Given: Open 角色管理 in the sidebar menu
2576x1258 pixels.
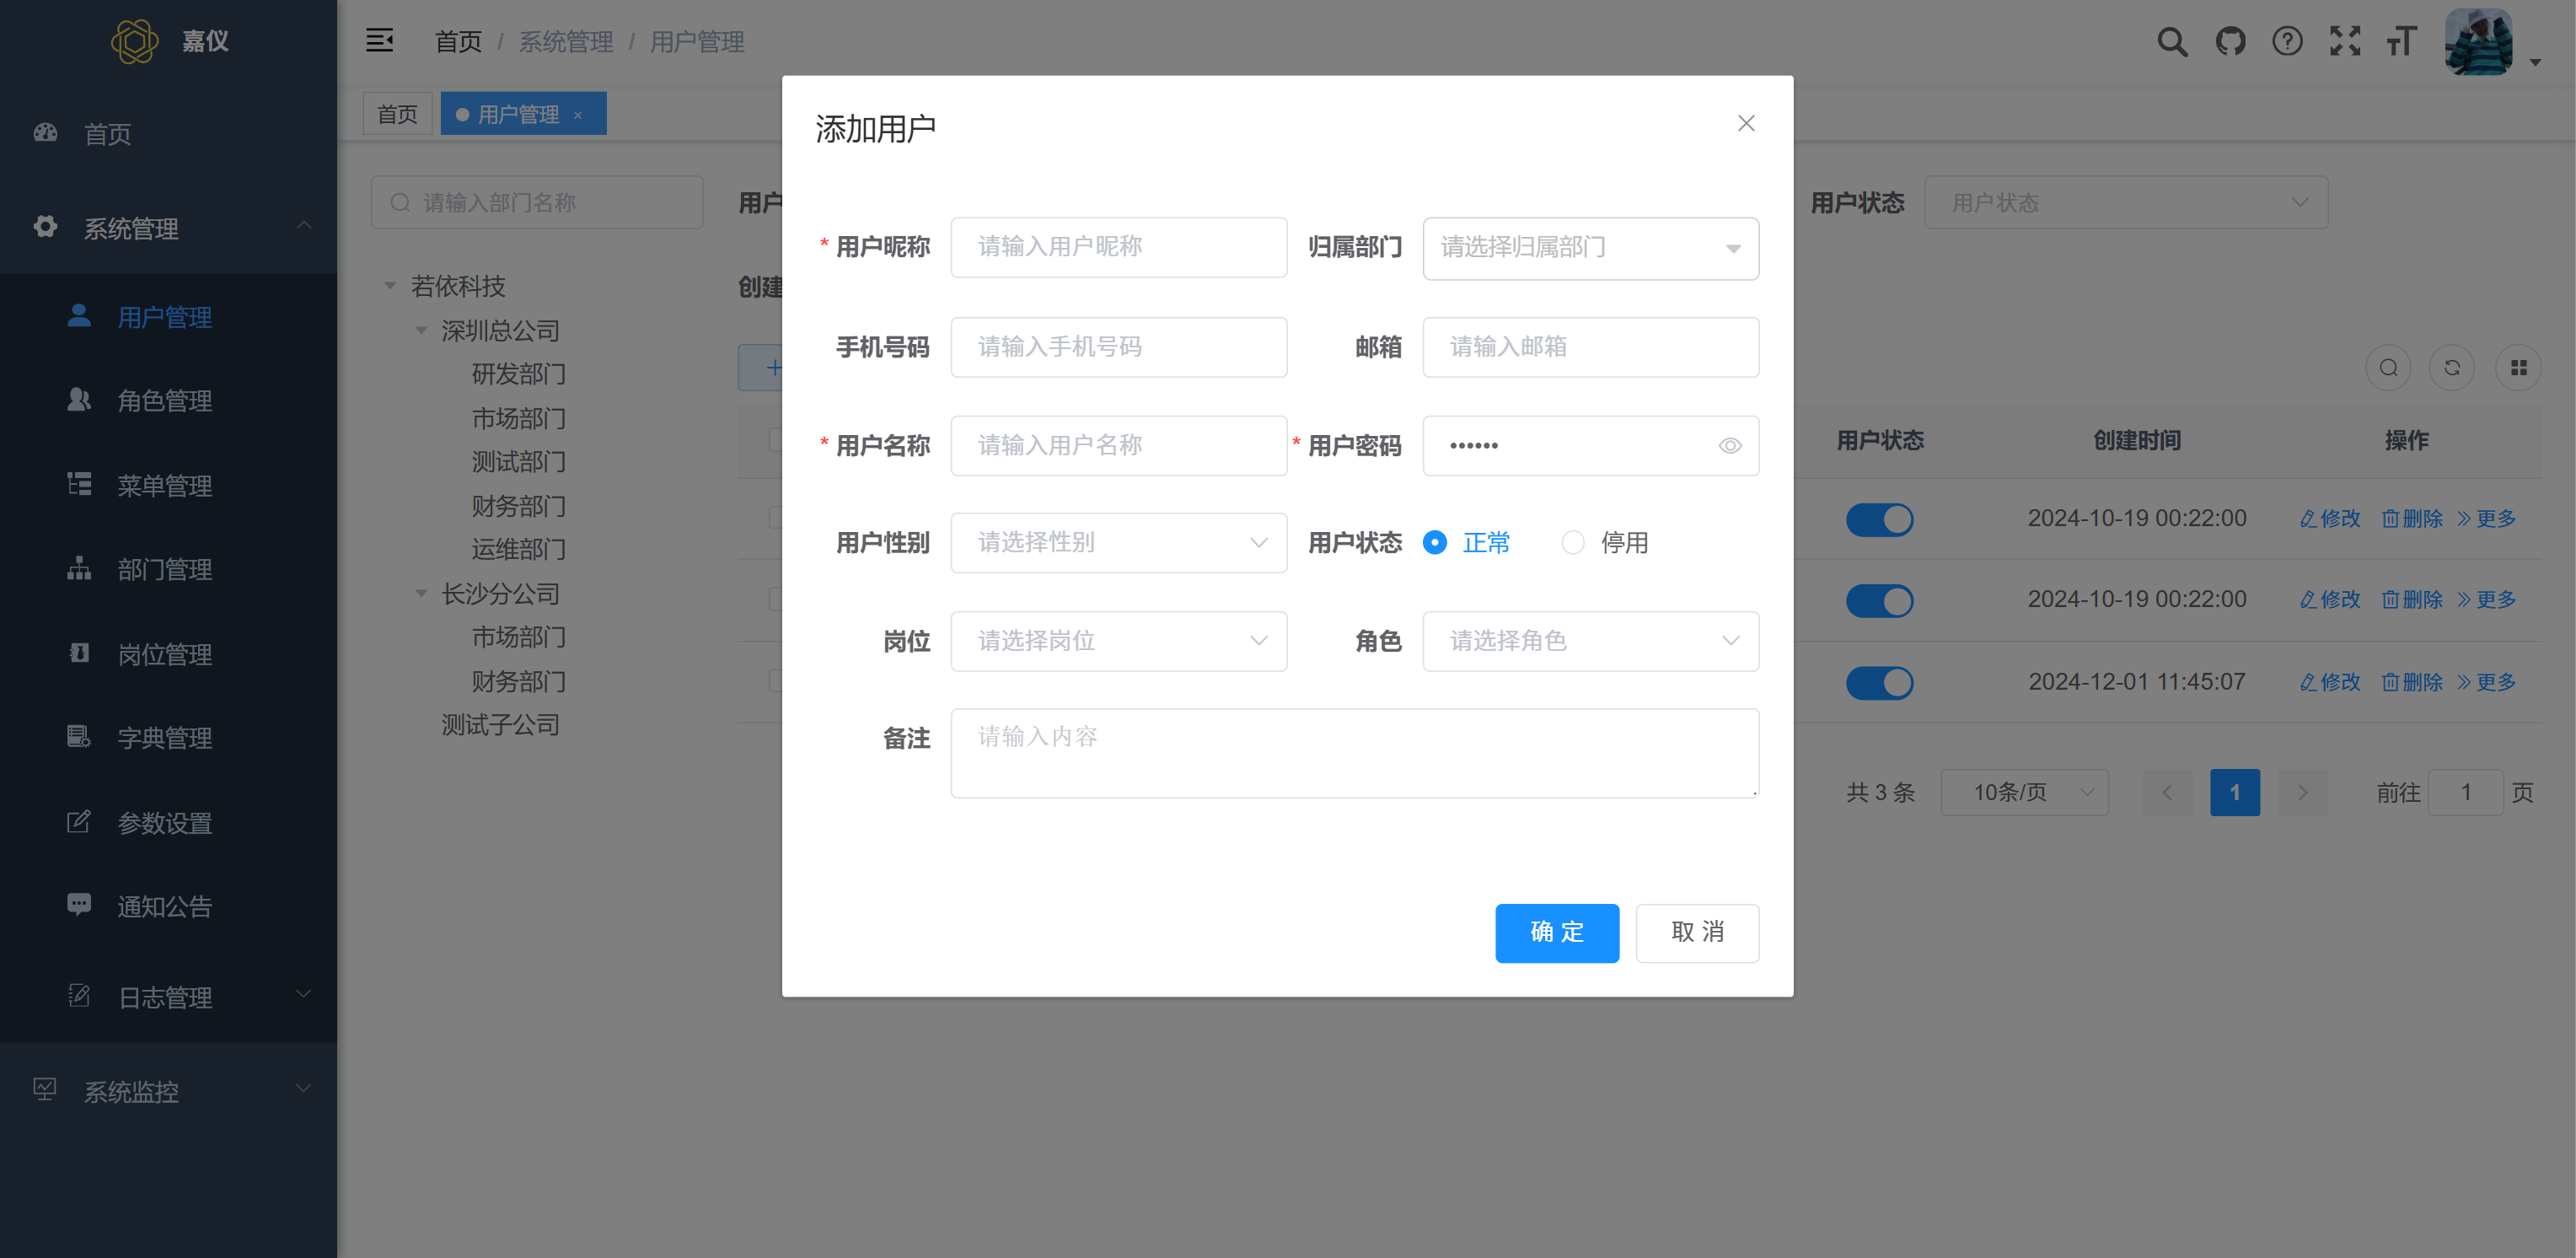Looking at the screenshot, I should 164,401.
